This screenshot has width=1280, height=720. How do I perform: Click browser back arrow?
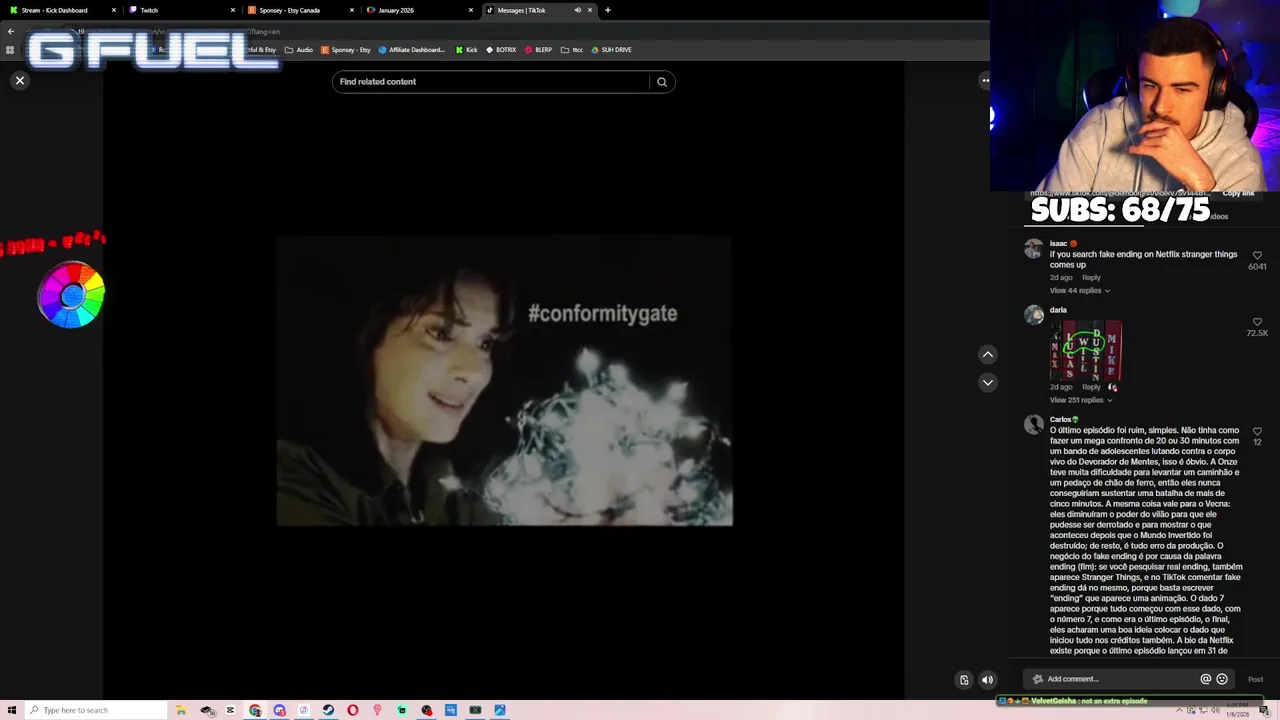(x=11, y=32)
